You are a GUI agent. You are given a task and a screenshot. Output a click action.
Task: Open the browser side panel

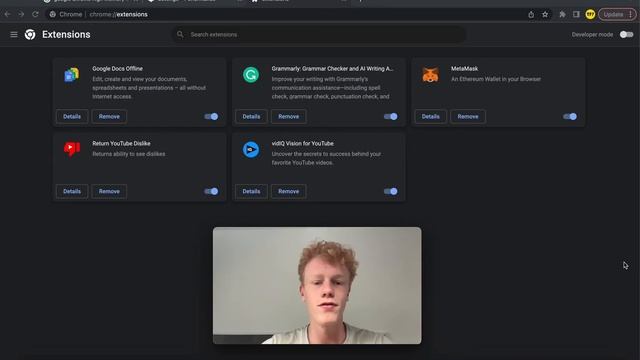coord(576,14)
